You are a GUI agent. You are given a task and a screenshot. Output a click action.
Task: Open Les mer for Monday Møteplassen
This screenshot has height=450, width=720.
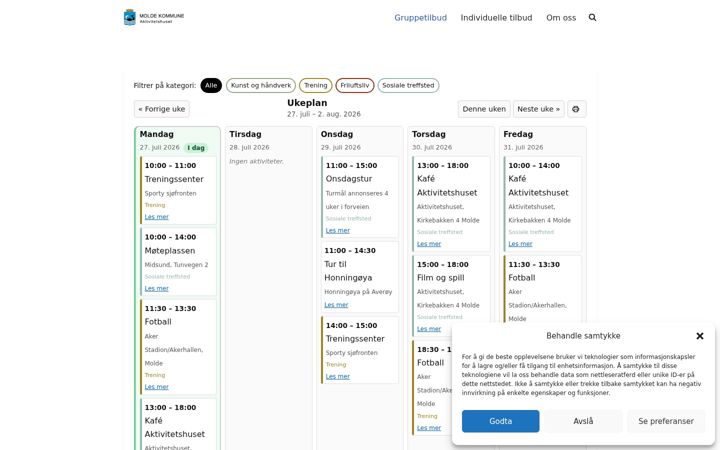157,288
